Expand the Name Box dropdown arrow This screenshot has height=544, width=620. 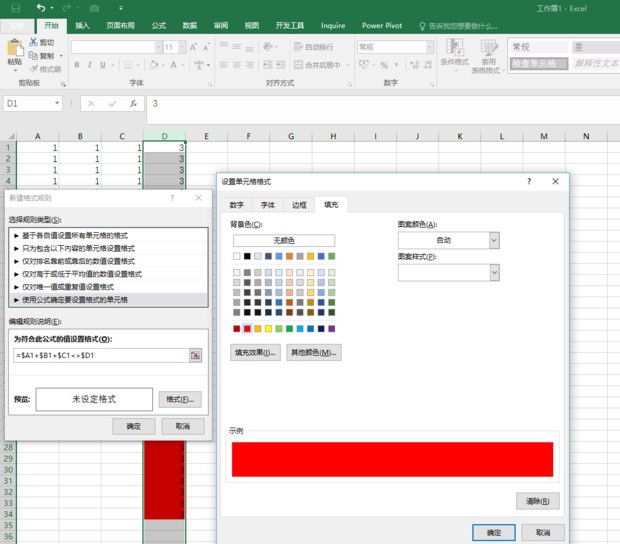coord(58,103)
